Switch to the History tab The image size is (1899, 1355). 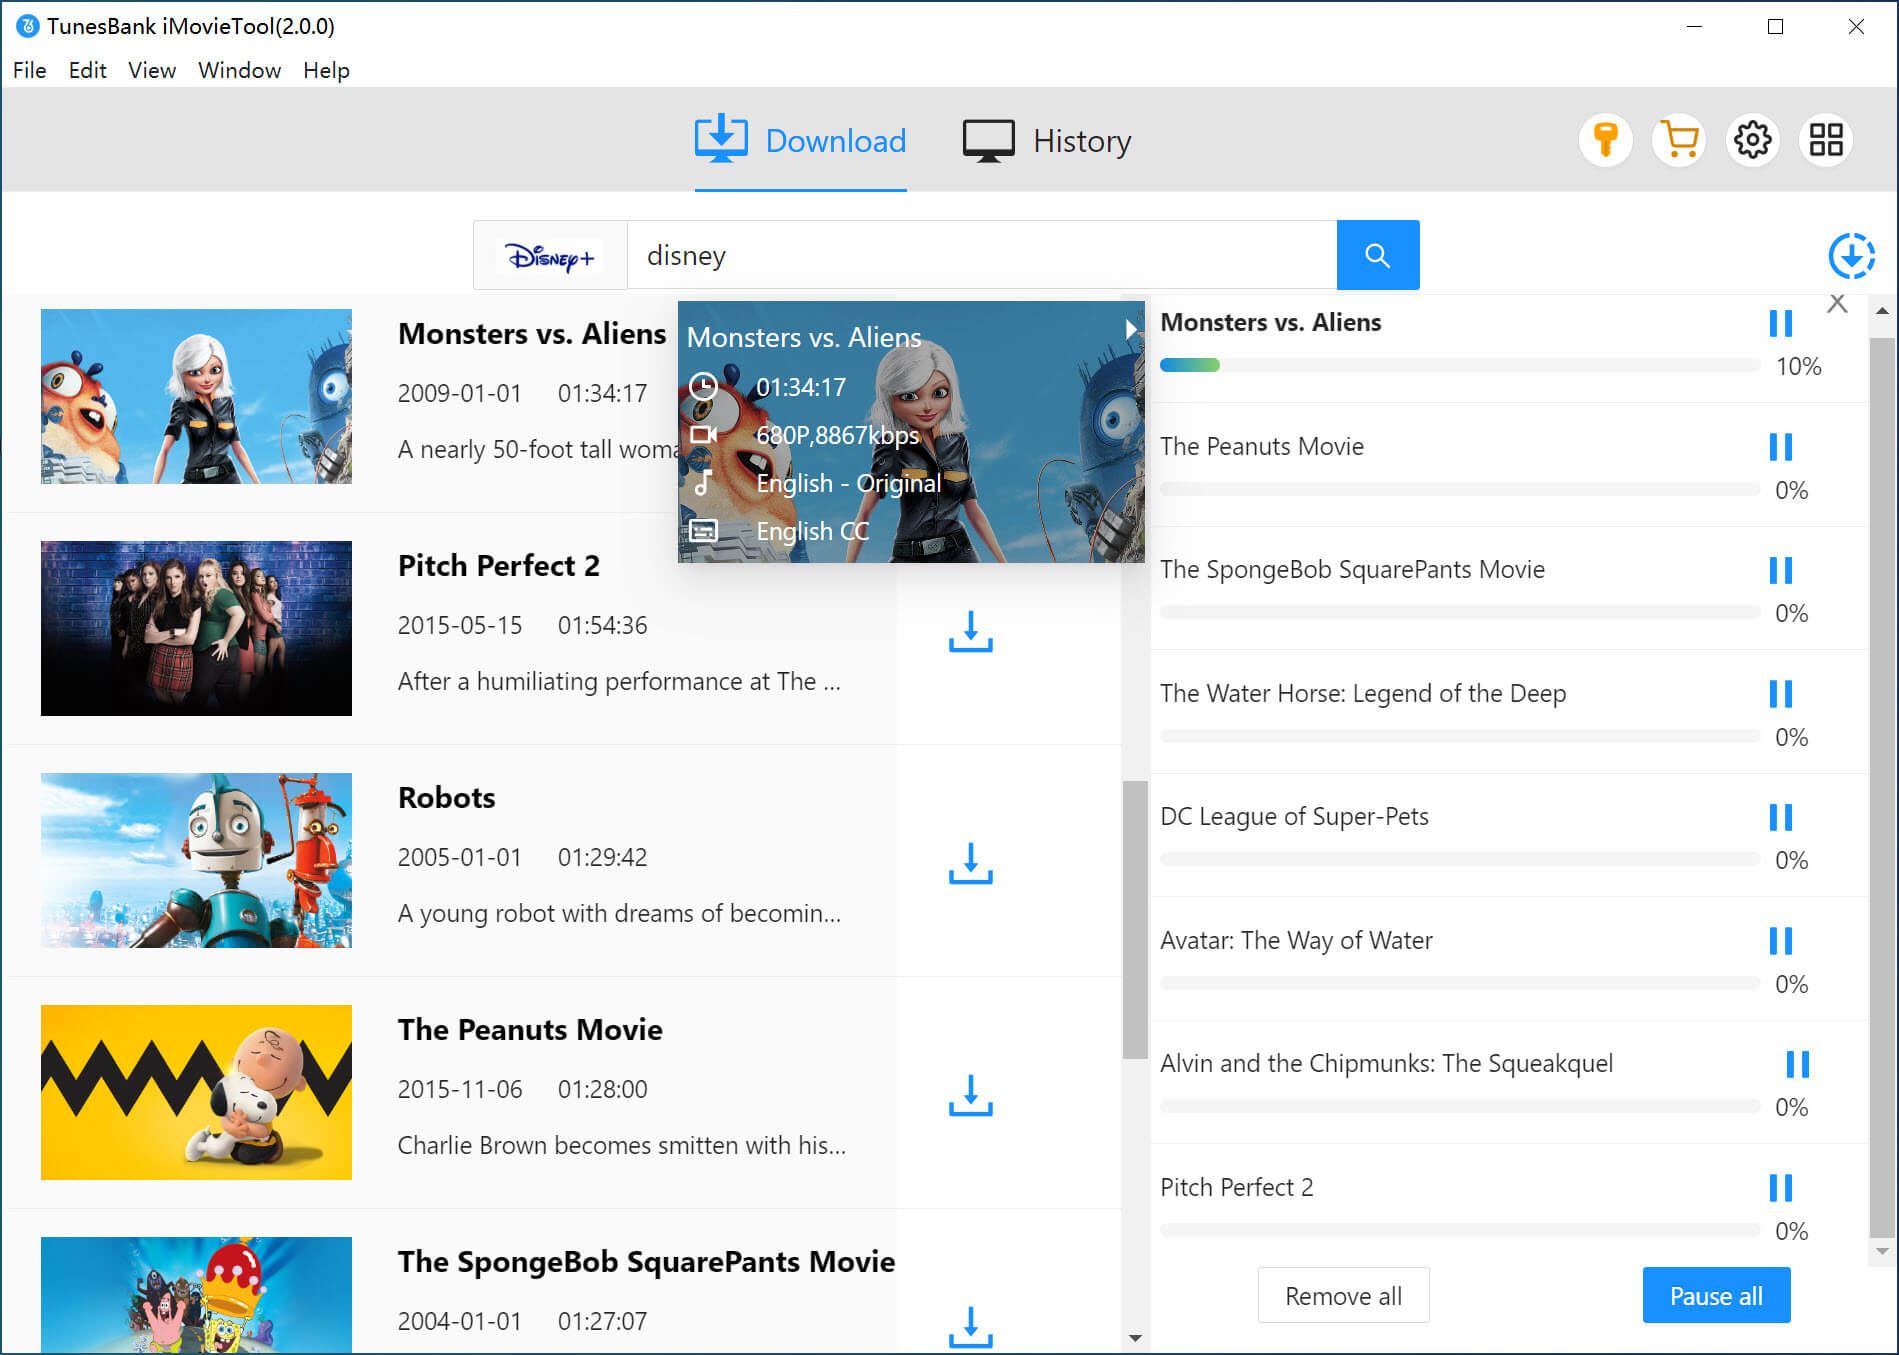pyautogui.click(x=1047, y=141)
